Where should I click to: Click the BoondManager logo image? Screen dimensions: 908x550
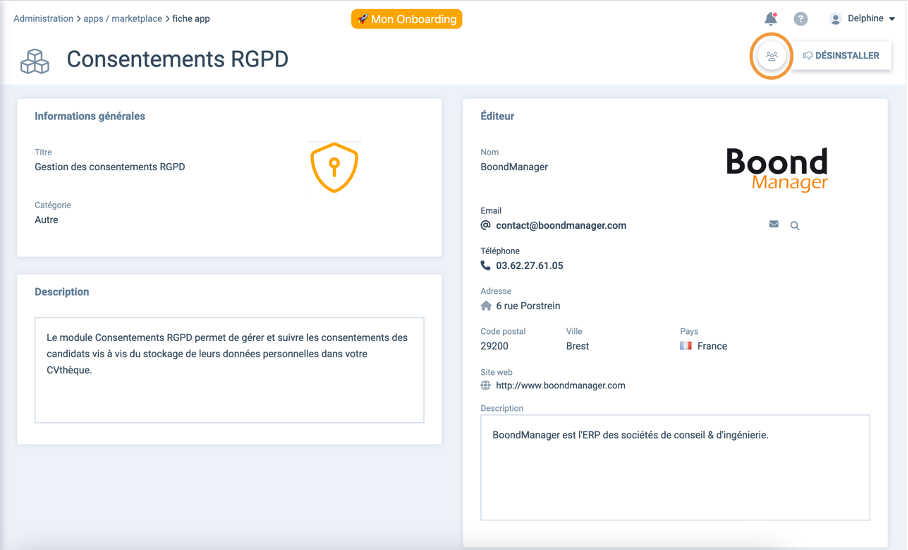[777, 169]
